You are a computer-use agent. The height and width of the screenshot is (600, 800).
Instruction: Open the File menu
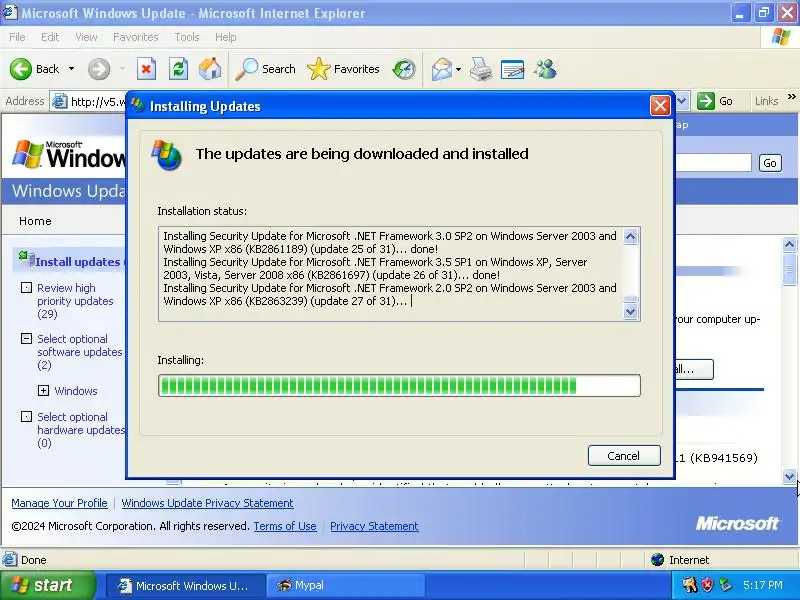[x=17, y=37]
